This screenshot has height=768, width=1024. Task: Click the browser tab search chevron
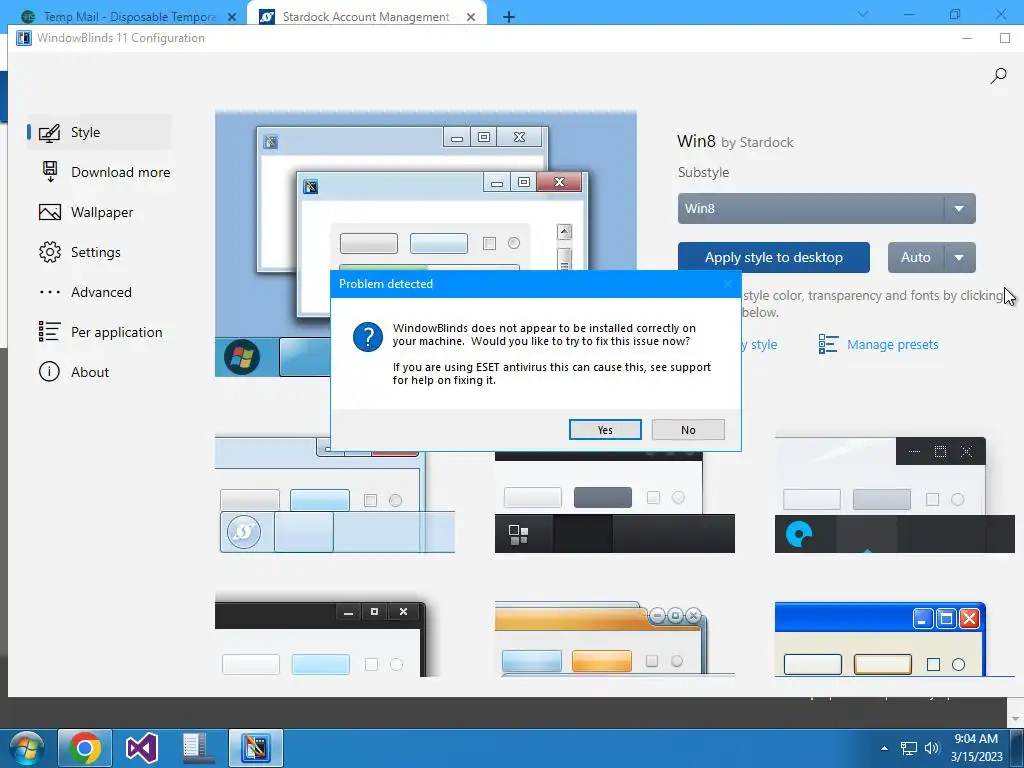[863, 14]
